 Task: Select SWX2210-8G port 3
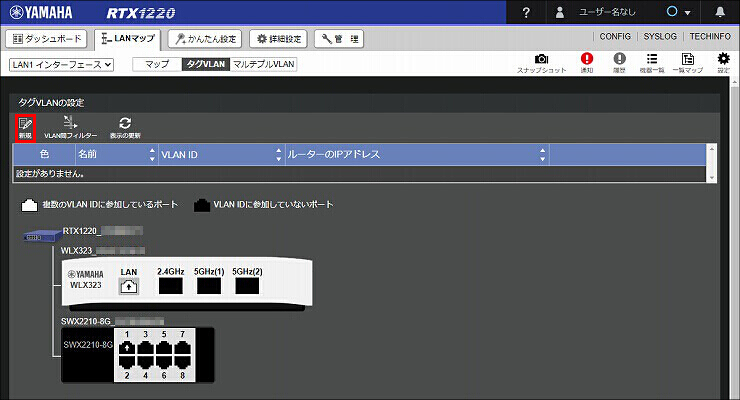(145, 348)
